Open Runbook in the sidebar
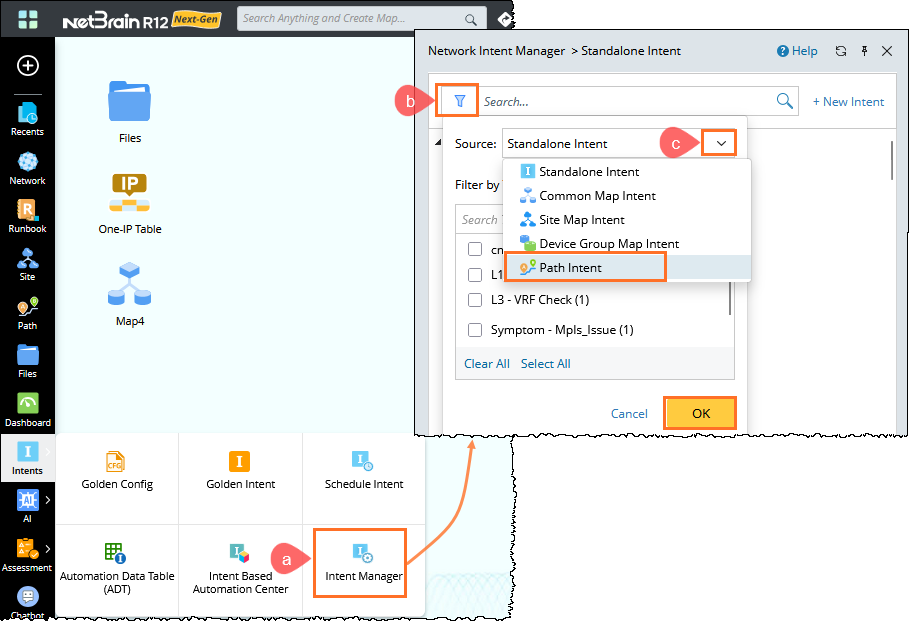Viewport: 909px width, 623px height. (x=27, y=216)
